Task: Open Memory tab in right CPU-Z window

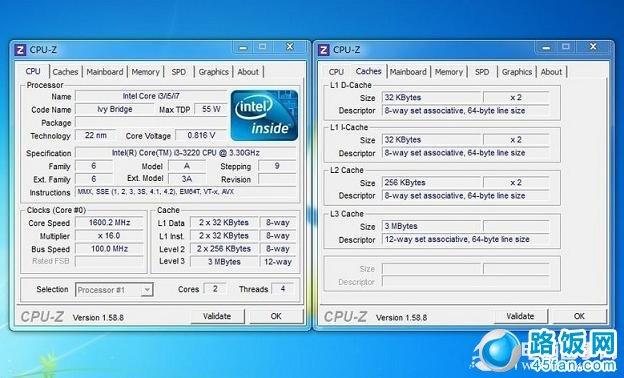Action: coord(448,72)
